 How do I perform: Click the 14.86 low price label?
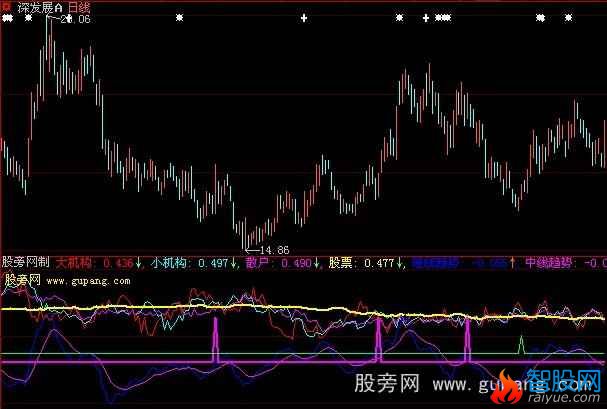275,250
